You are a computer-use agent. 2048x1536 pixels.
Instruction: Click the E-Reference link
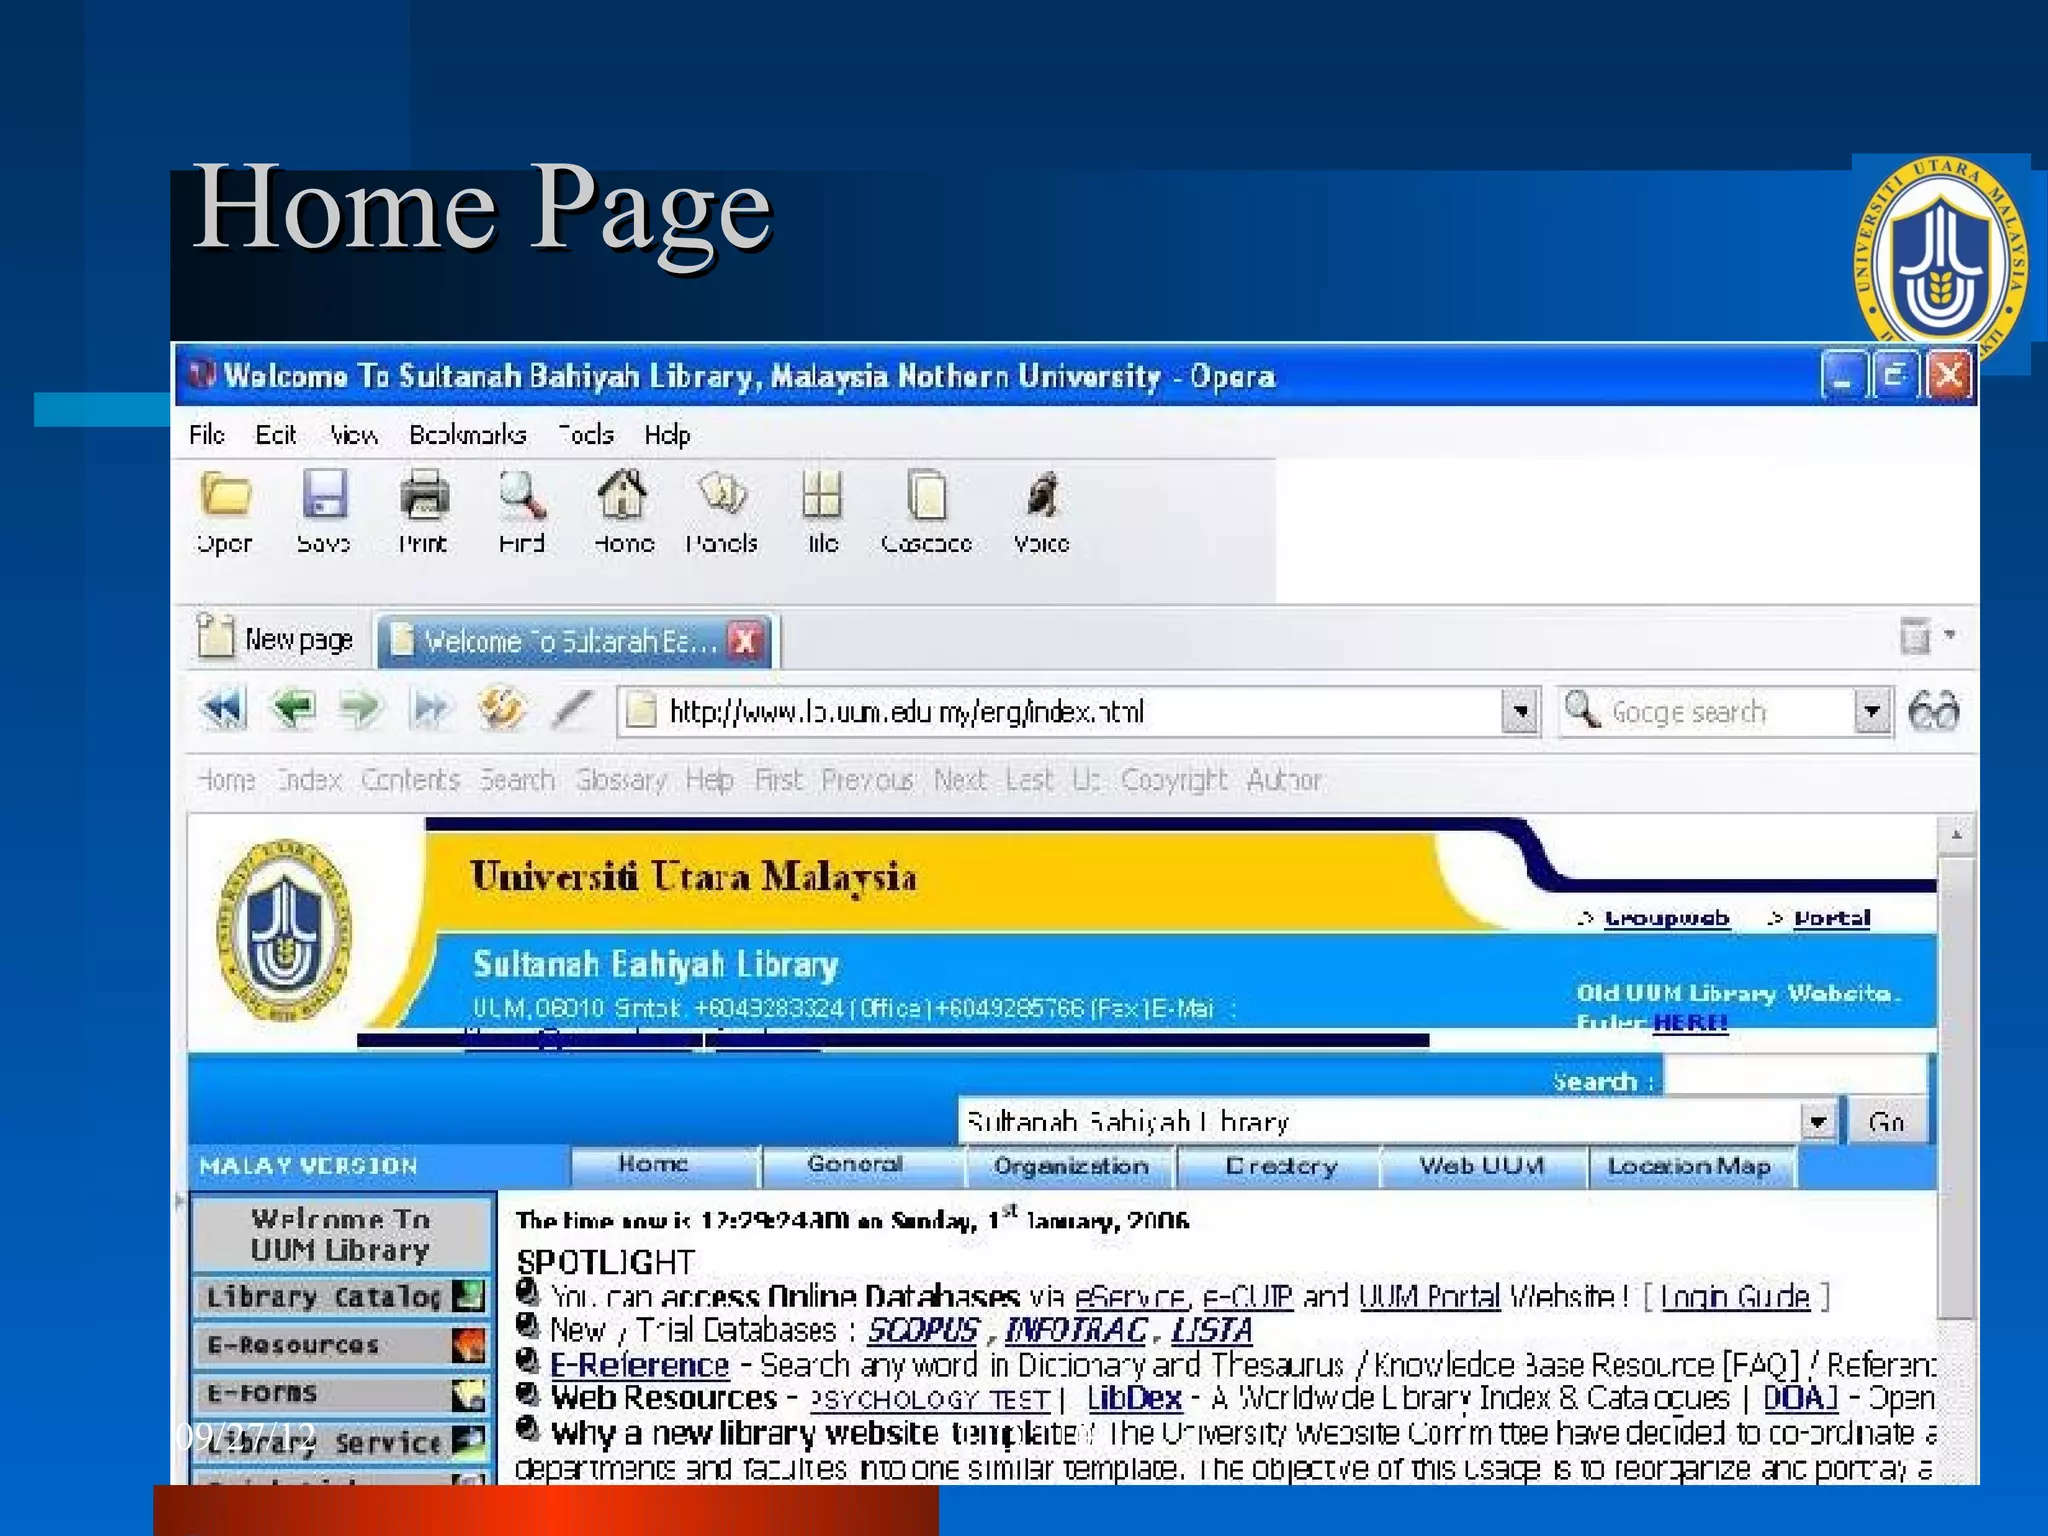[640, 1364]
